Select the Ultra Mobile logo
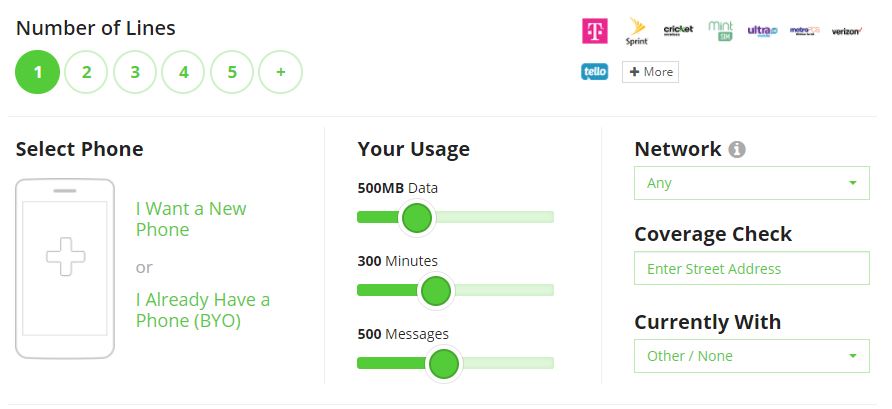Image resolution: width=892 pixels, height=409 pixels. pos(762,31)
